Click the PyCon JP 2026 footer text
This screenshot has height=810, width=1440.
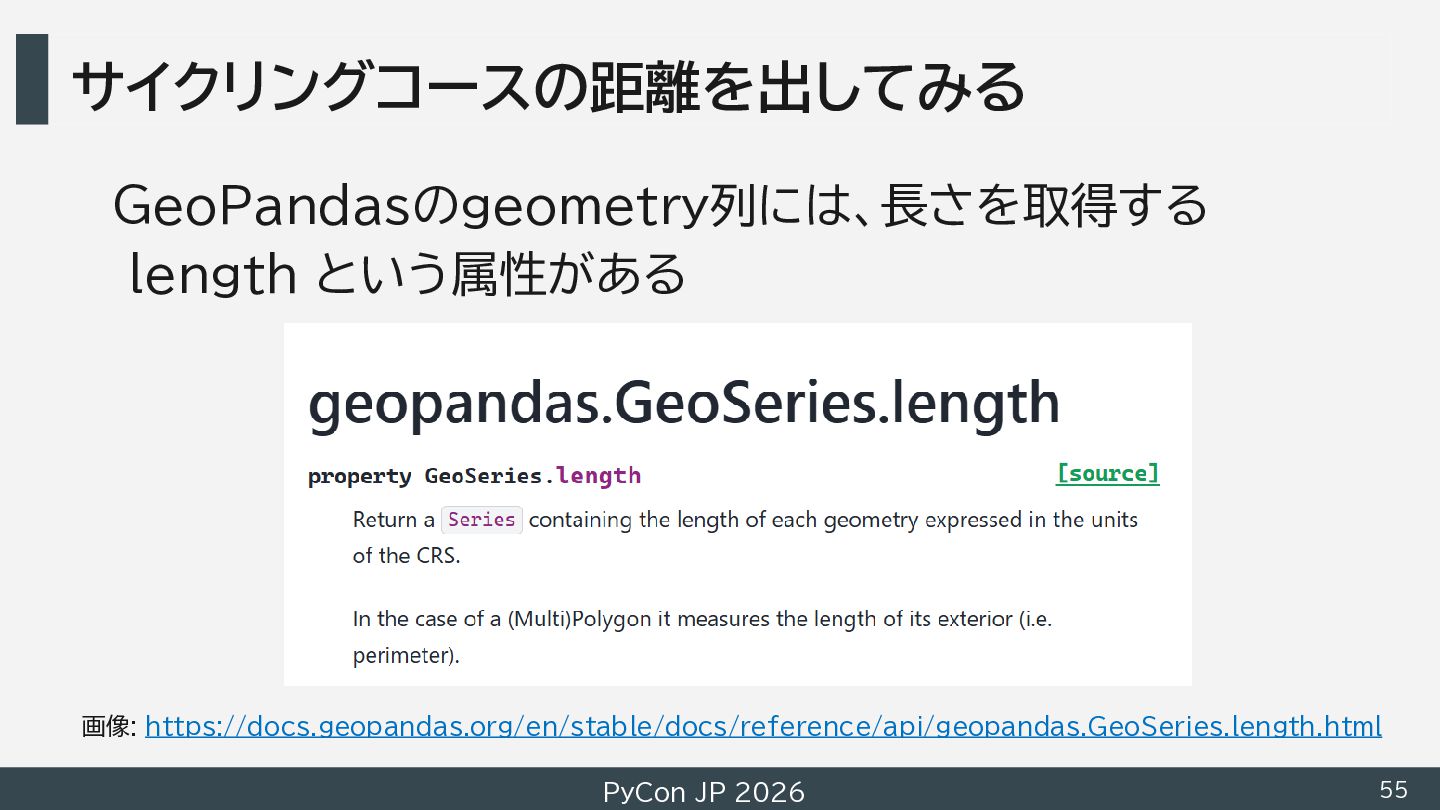pyautogui.click(x=703, y=792)
